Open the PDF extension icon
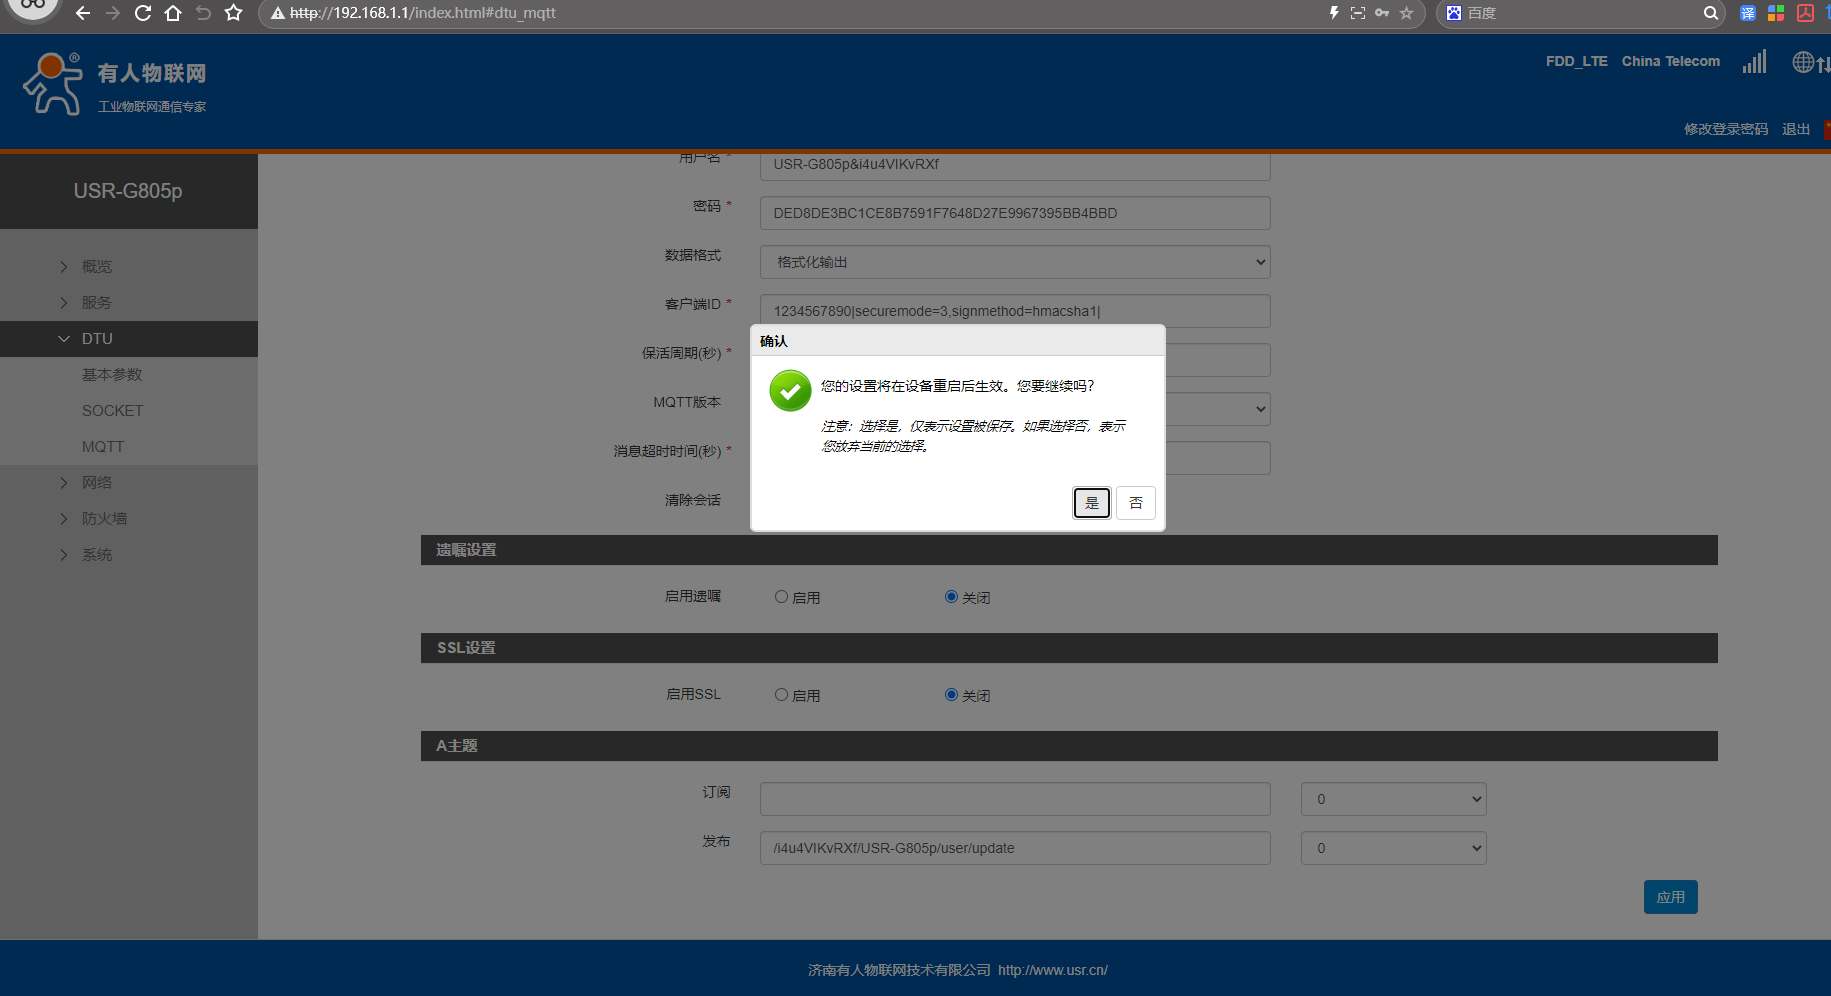Image resolution: width=1831 pixels, height=996 pixels. (1805, 13)
